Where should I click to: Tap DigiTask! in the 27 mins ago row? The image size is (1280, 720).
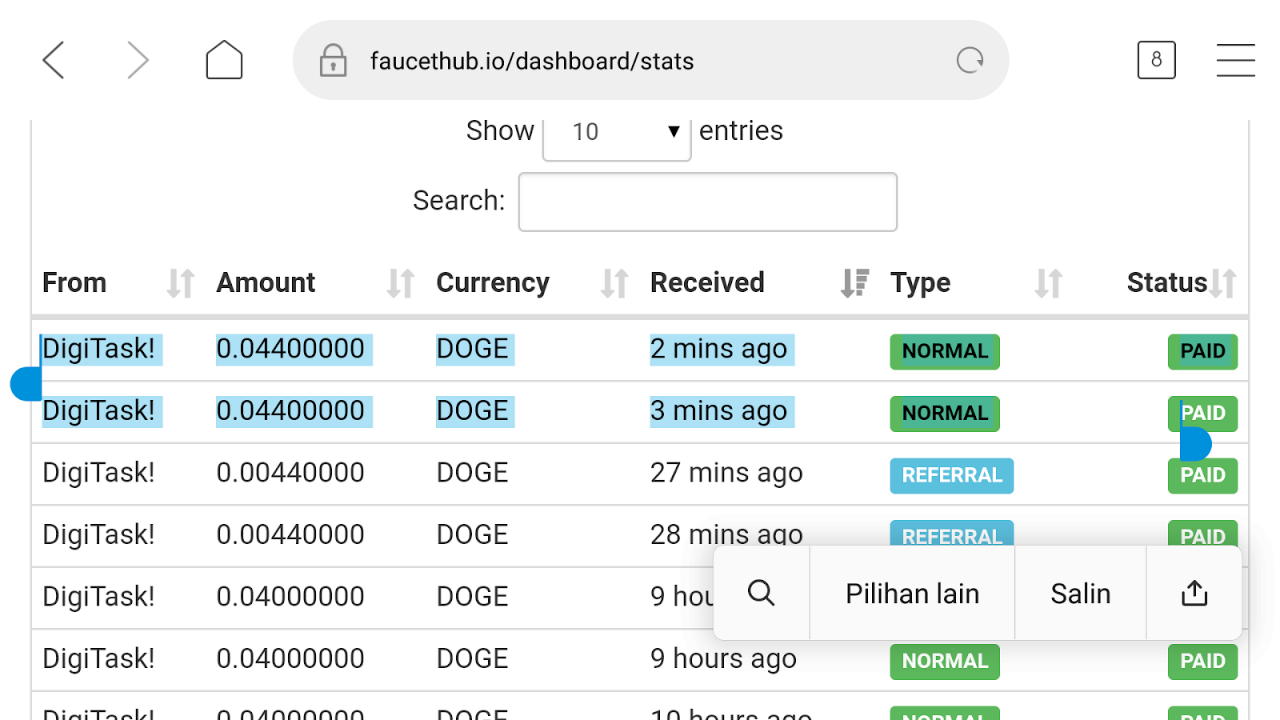pyautogui.click(x=99, y=473)
